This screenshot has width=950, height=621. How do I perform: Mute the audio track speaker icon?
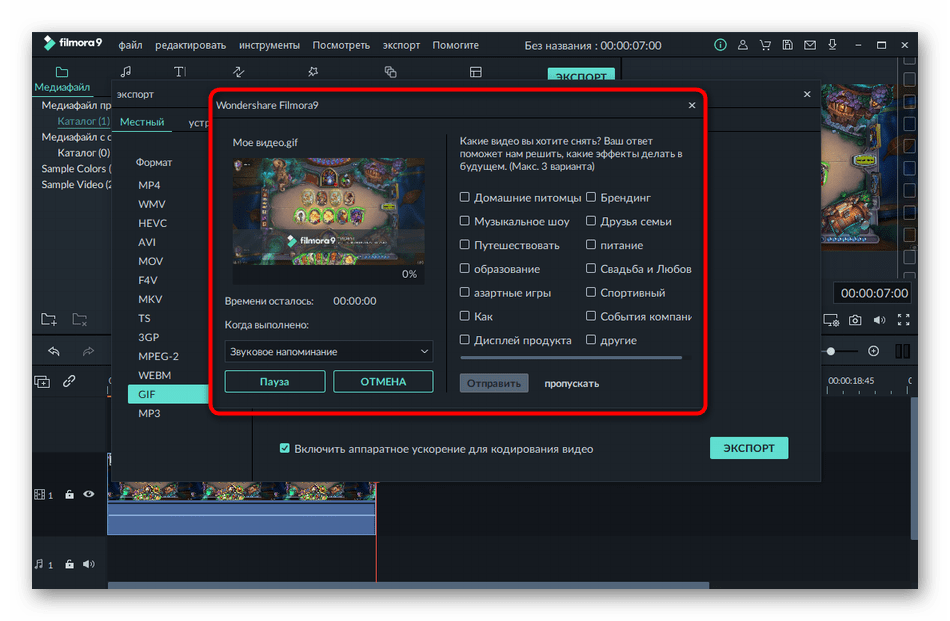(x=88, y=564)
